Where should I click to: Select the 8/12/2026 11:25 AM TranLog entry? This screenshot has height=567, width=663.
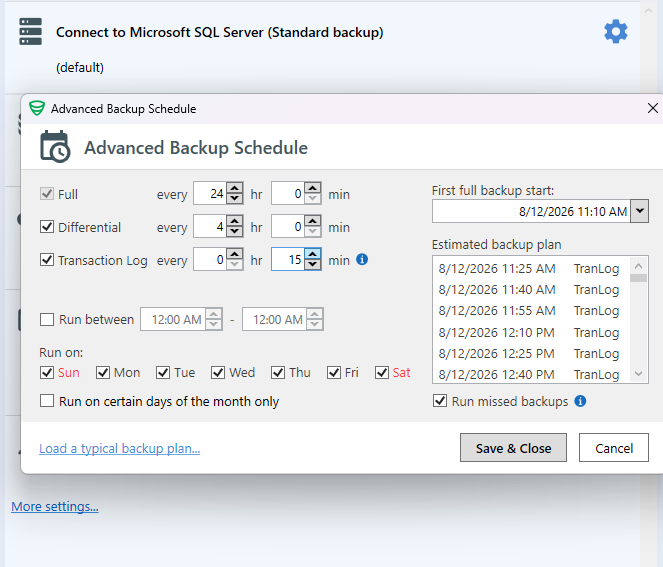coord(529,268)
